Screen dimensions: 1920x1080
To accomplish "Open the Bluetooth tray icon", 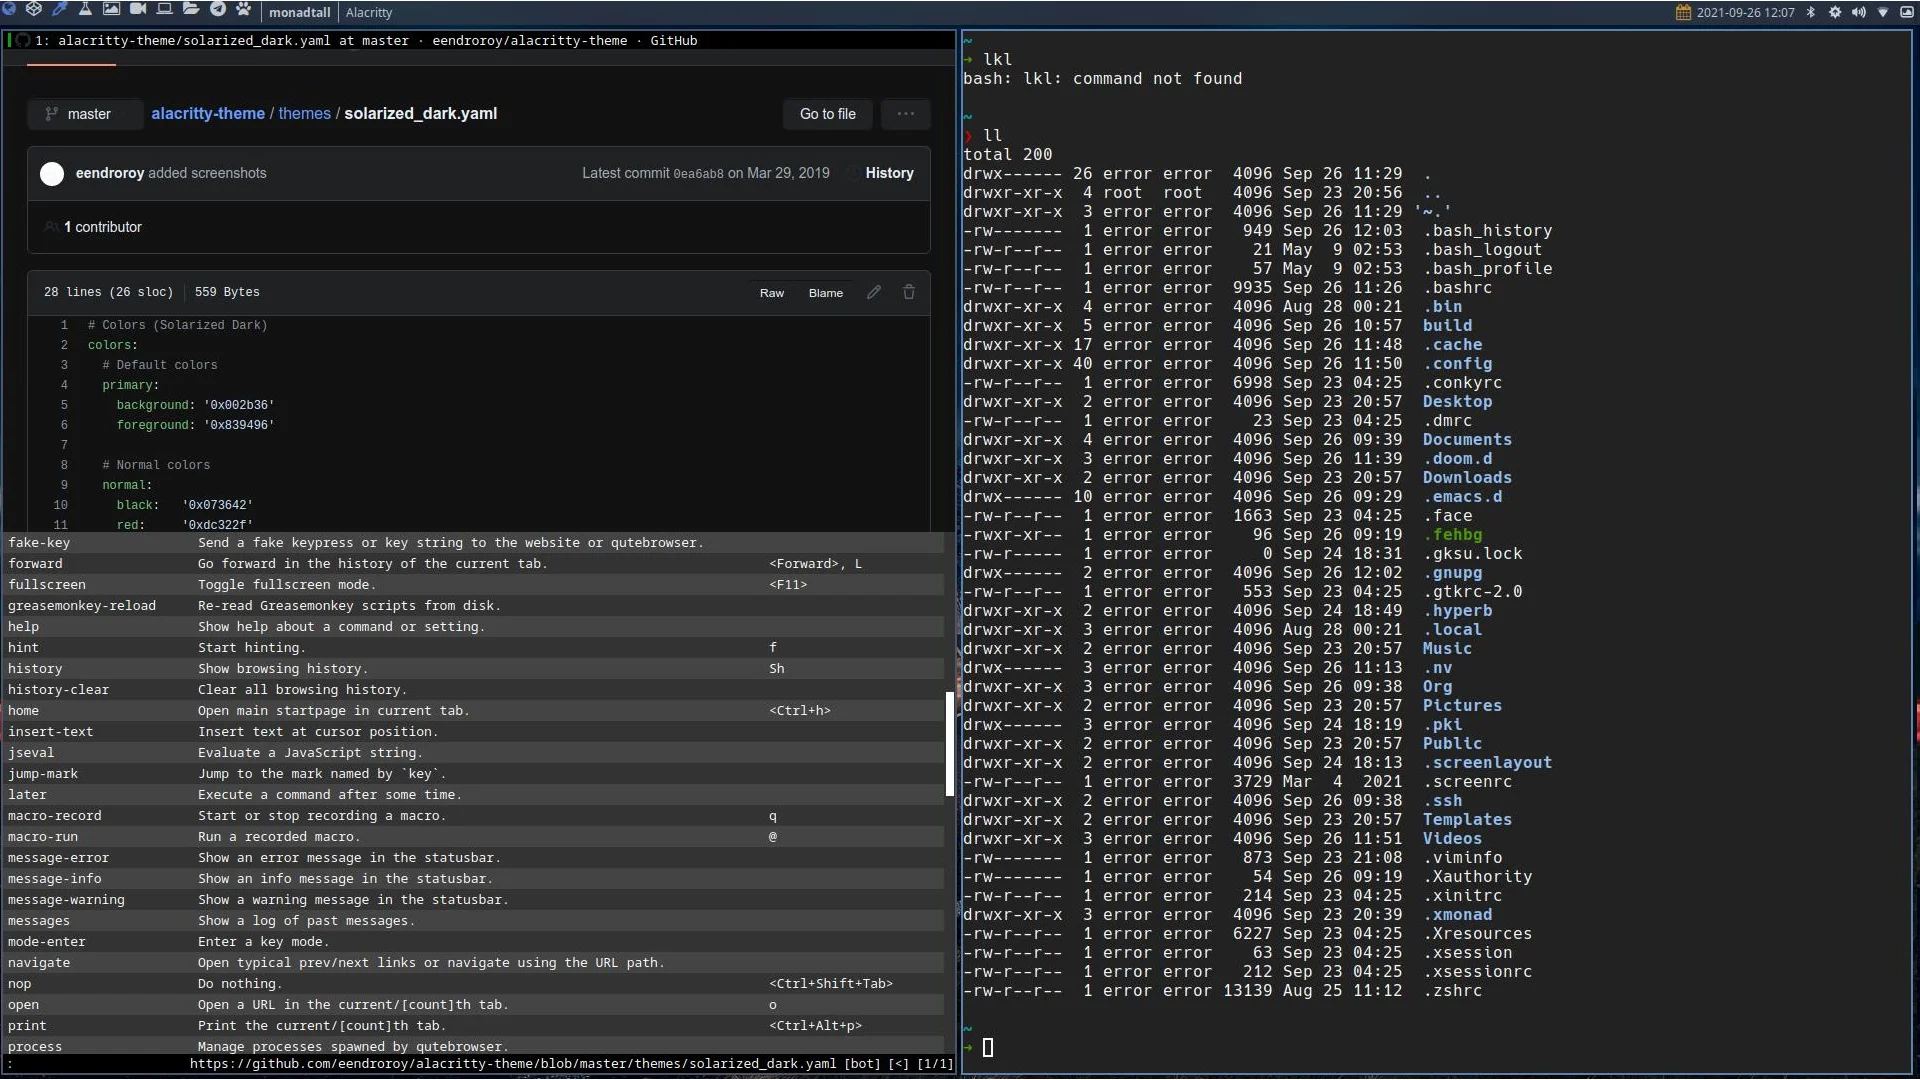I will [x=1810, y=12].
